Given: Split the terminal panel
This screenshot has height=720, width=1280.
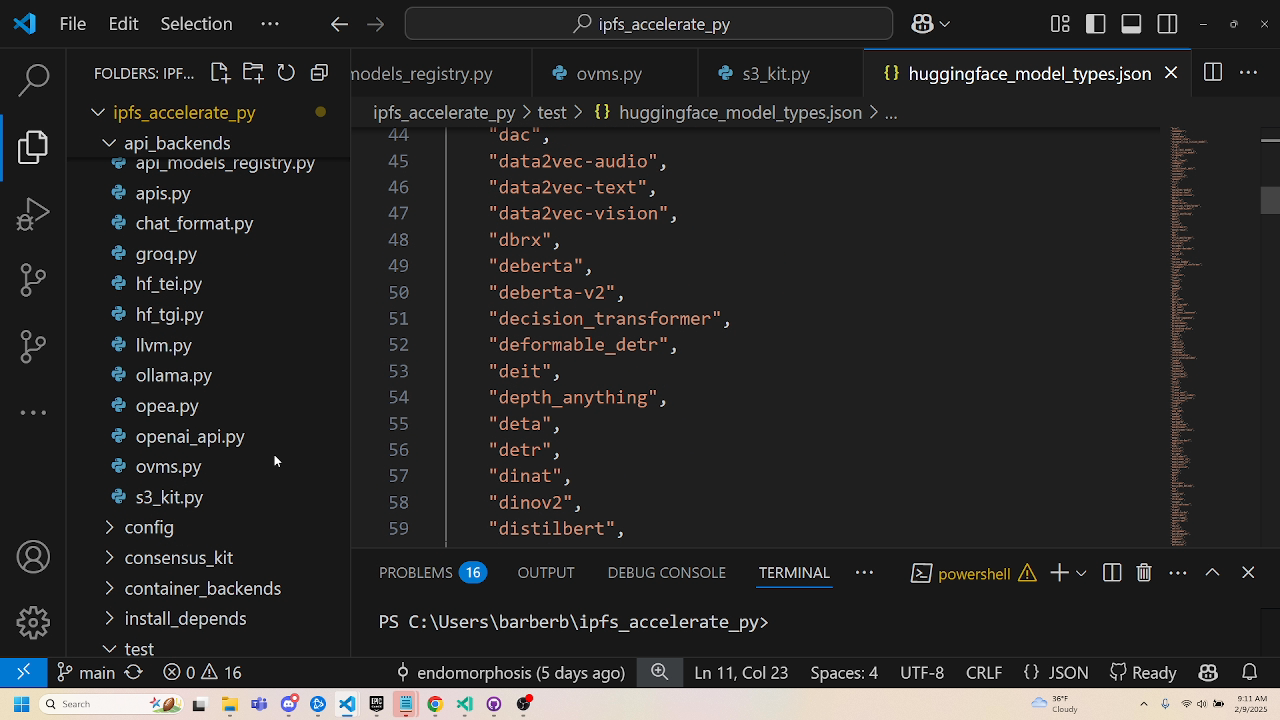Looking at the screenshot, I should [x=1112, y=573].
